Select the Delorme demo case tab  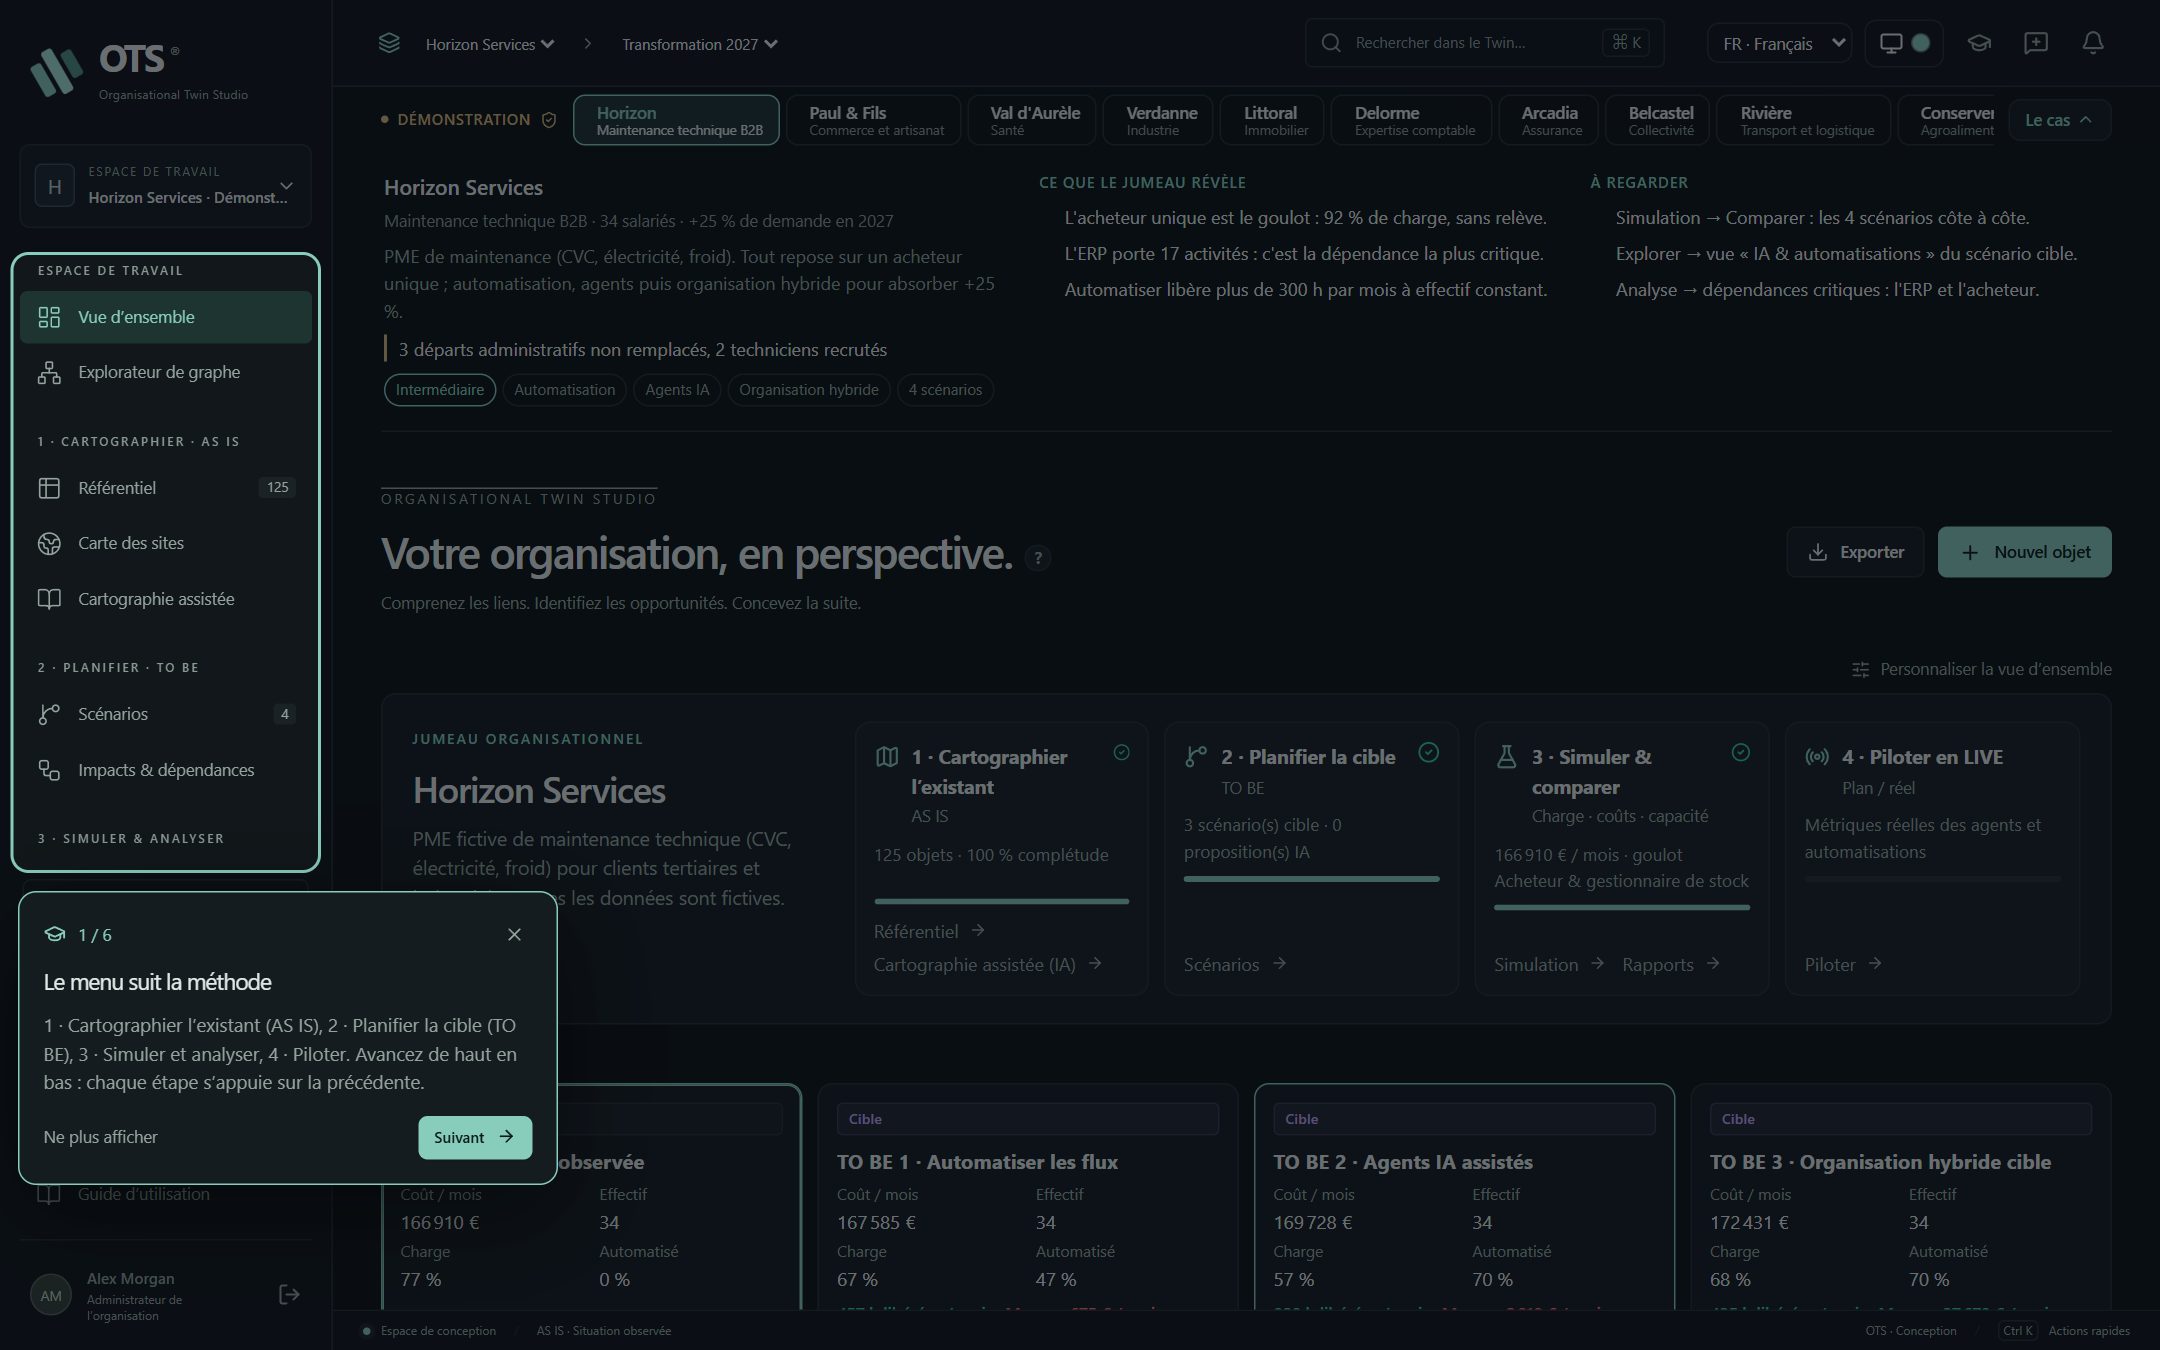click(x=1412, y=120)
